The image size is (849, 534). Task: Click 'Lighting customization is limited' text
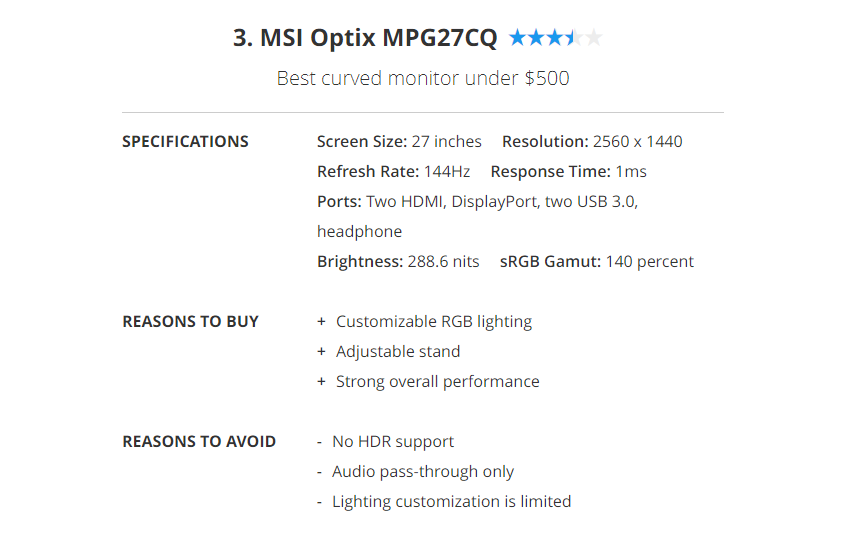[x=451, y=502]
